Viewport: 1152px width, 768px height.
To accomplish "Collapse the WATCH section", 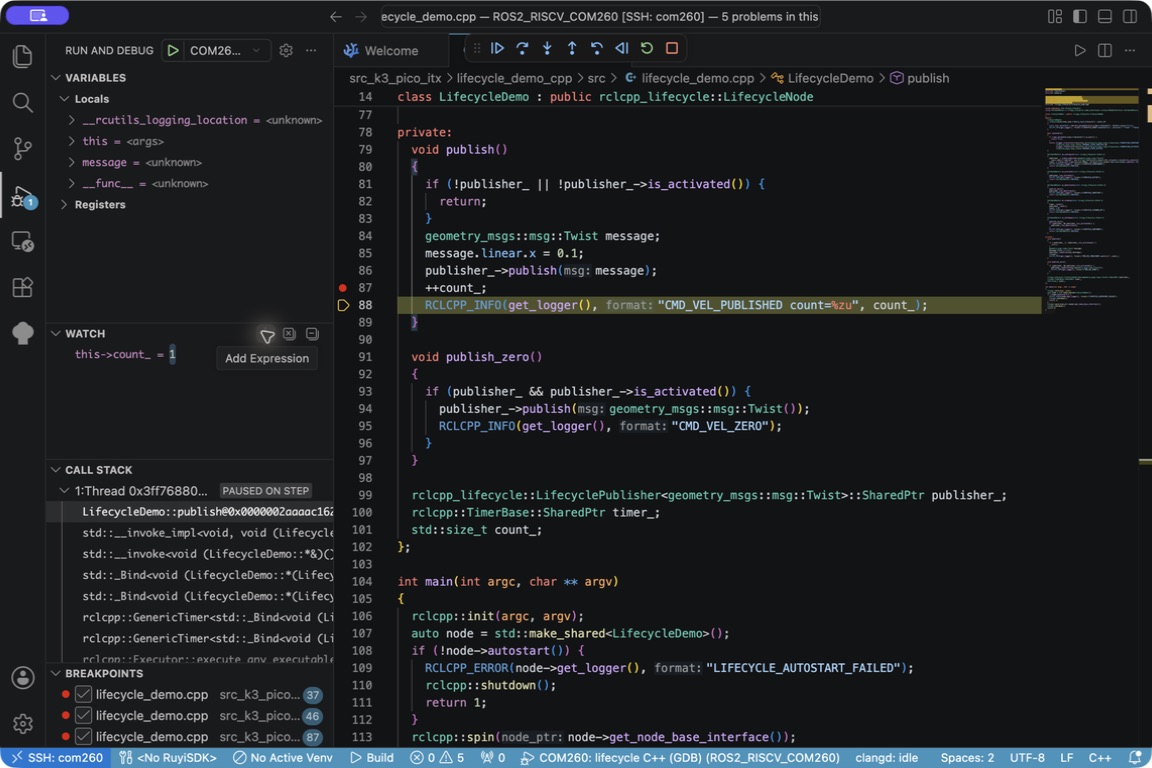I will point(56,334).
